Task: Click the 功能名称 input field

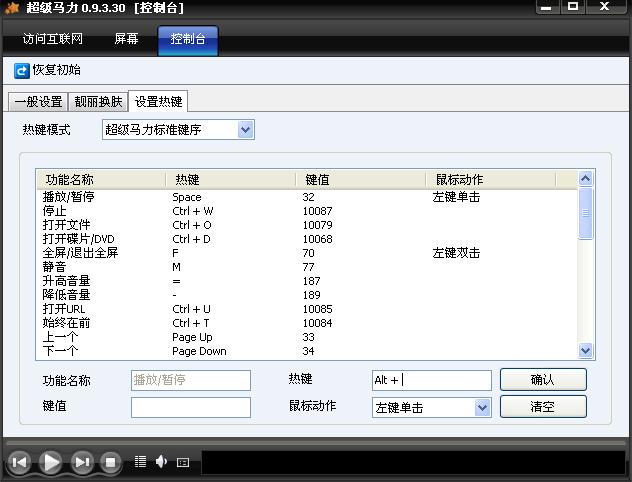Action: (x=191, y=380)
